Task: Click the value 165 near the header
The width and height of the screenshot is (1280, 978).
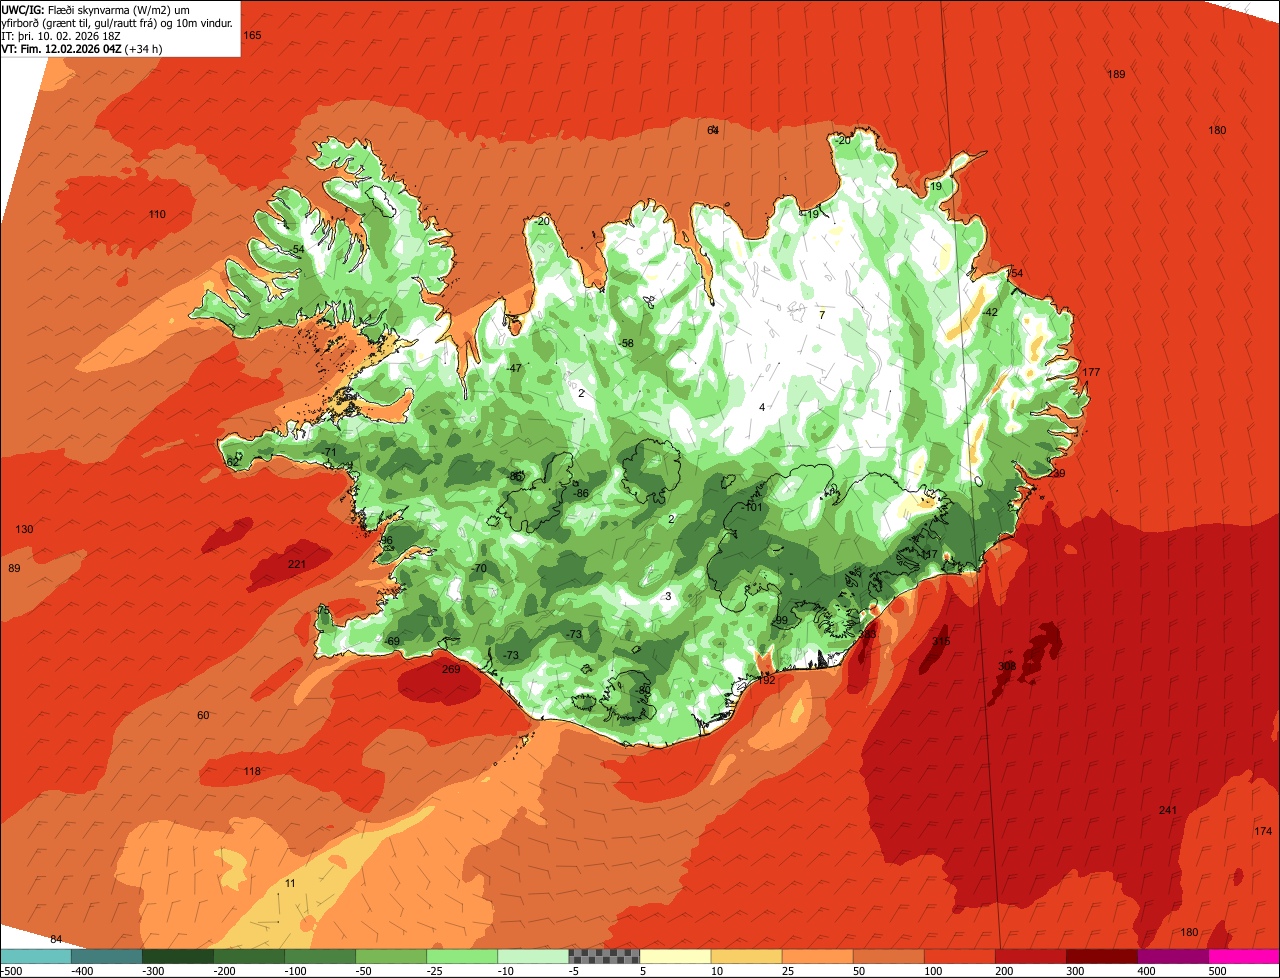Action: pyautogui.click(x=252, y=35)
